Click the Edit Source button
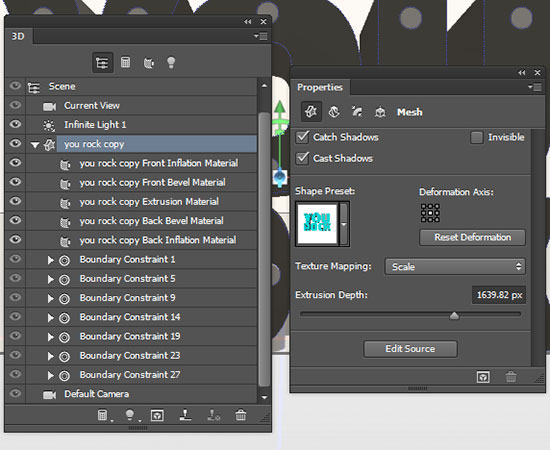The height and width of the screenshot is (450, 550). pos(410,349)
